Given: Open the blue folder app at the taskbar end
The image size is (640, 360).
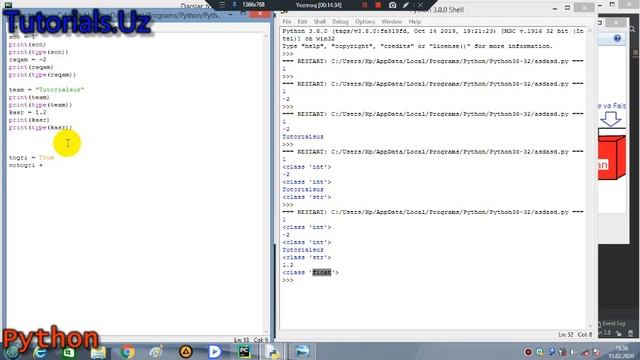Looking at the screenshot, I should pos(302,352).
